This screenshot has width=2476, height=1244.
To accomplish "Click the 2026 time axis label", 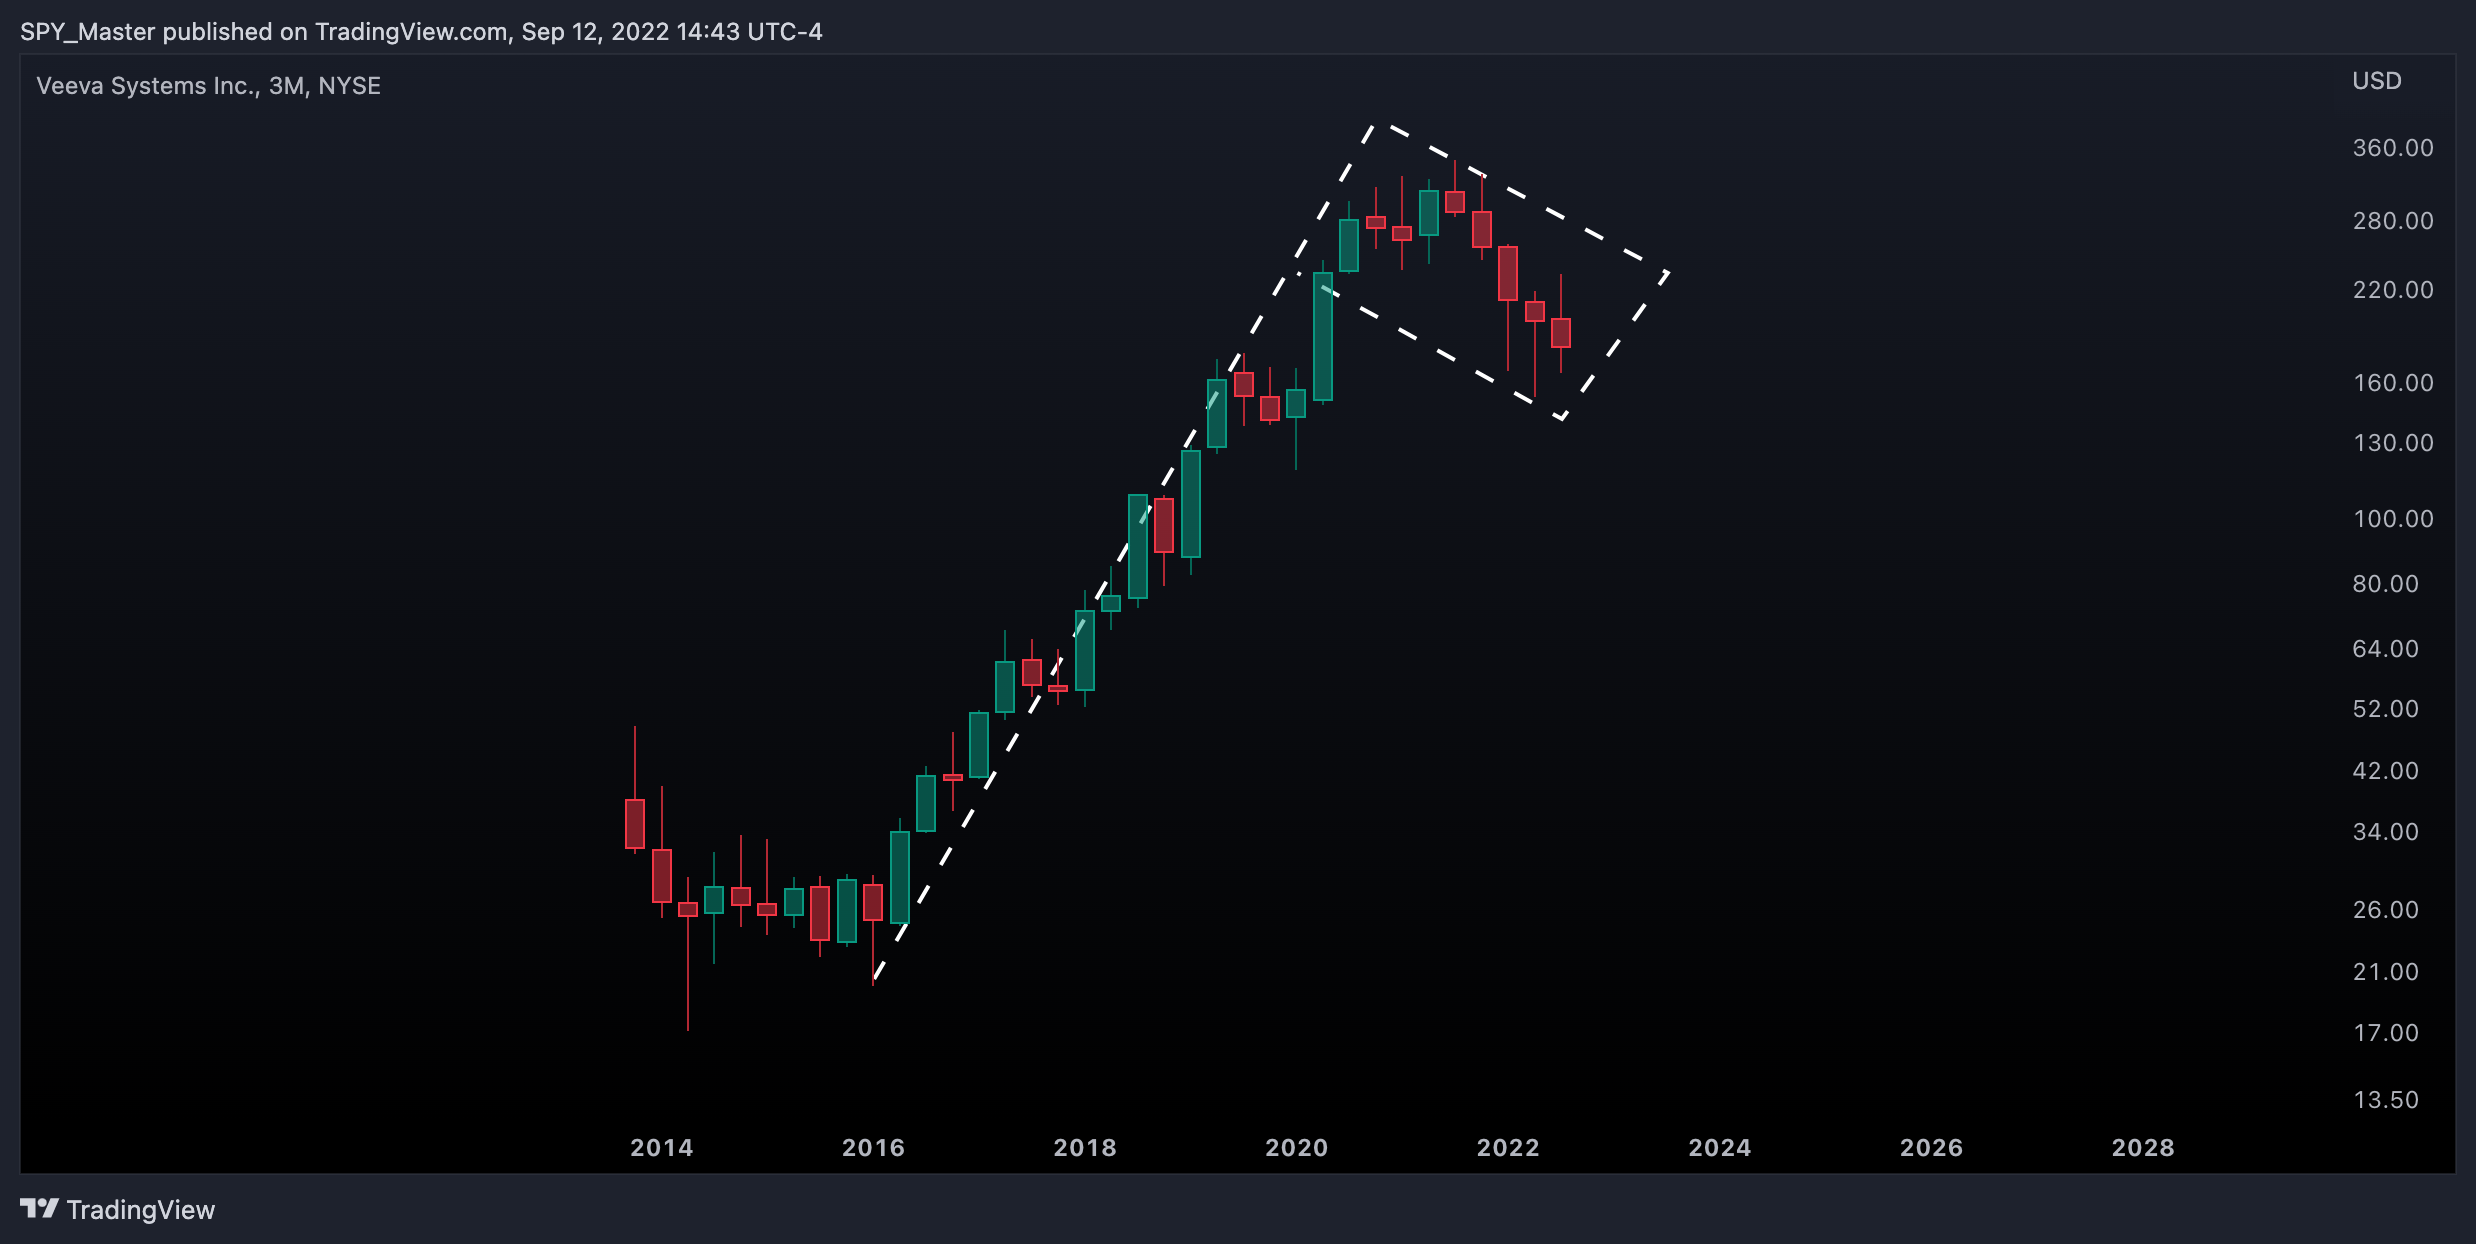I will pyautogui.click(x=1932, y=1148).
